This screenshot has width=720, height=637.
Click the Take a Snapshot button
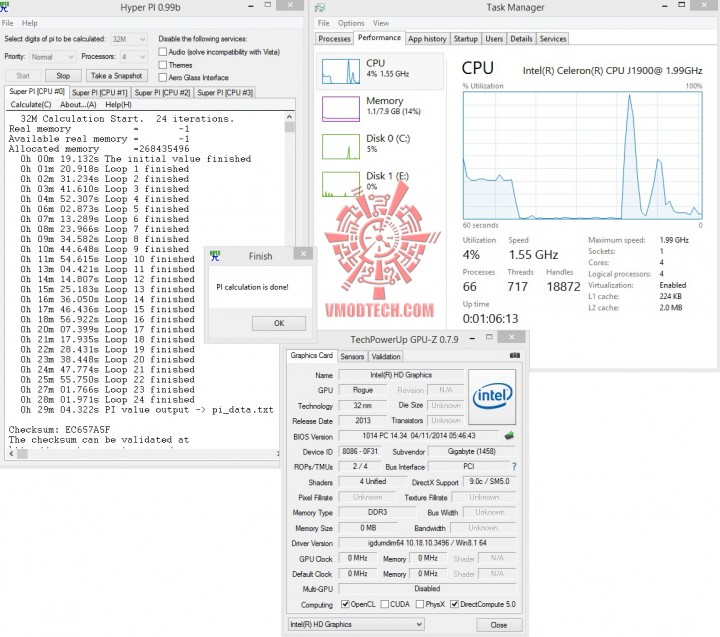[x=117, y=76]
